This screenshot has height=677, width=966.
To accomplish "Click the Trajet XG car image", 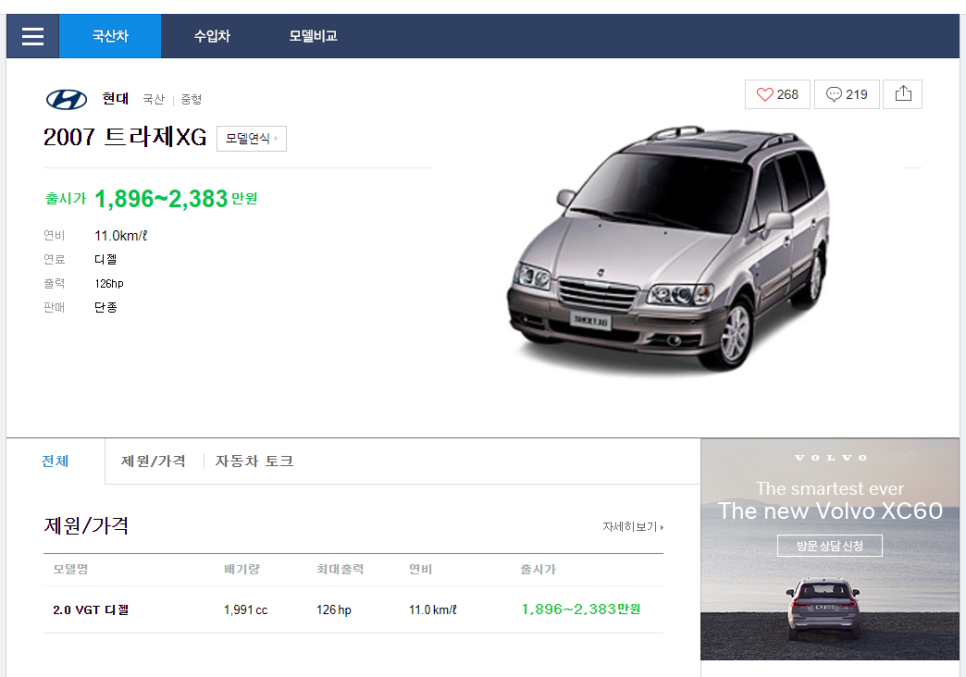I will pos(668,247).
